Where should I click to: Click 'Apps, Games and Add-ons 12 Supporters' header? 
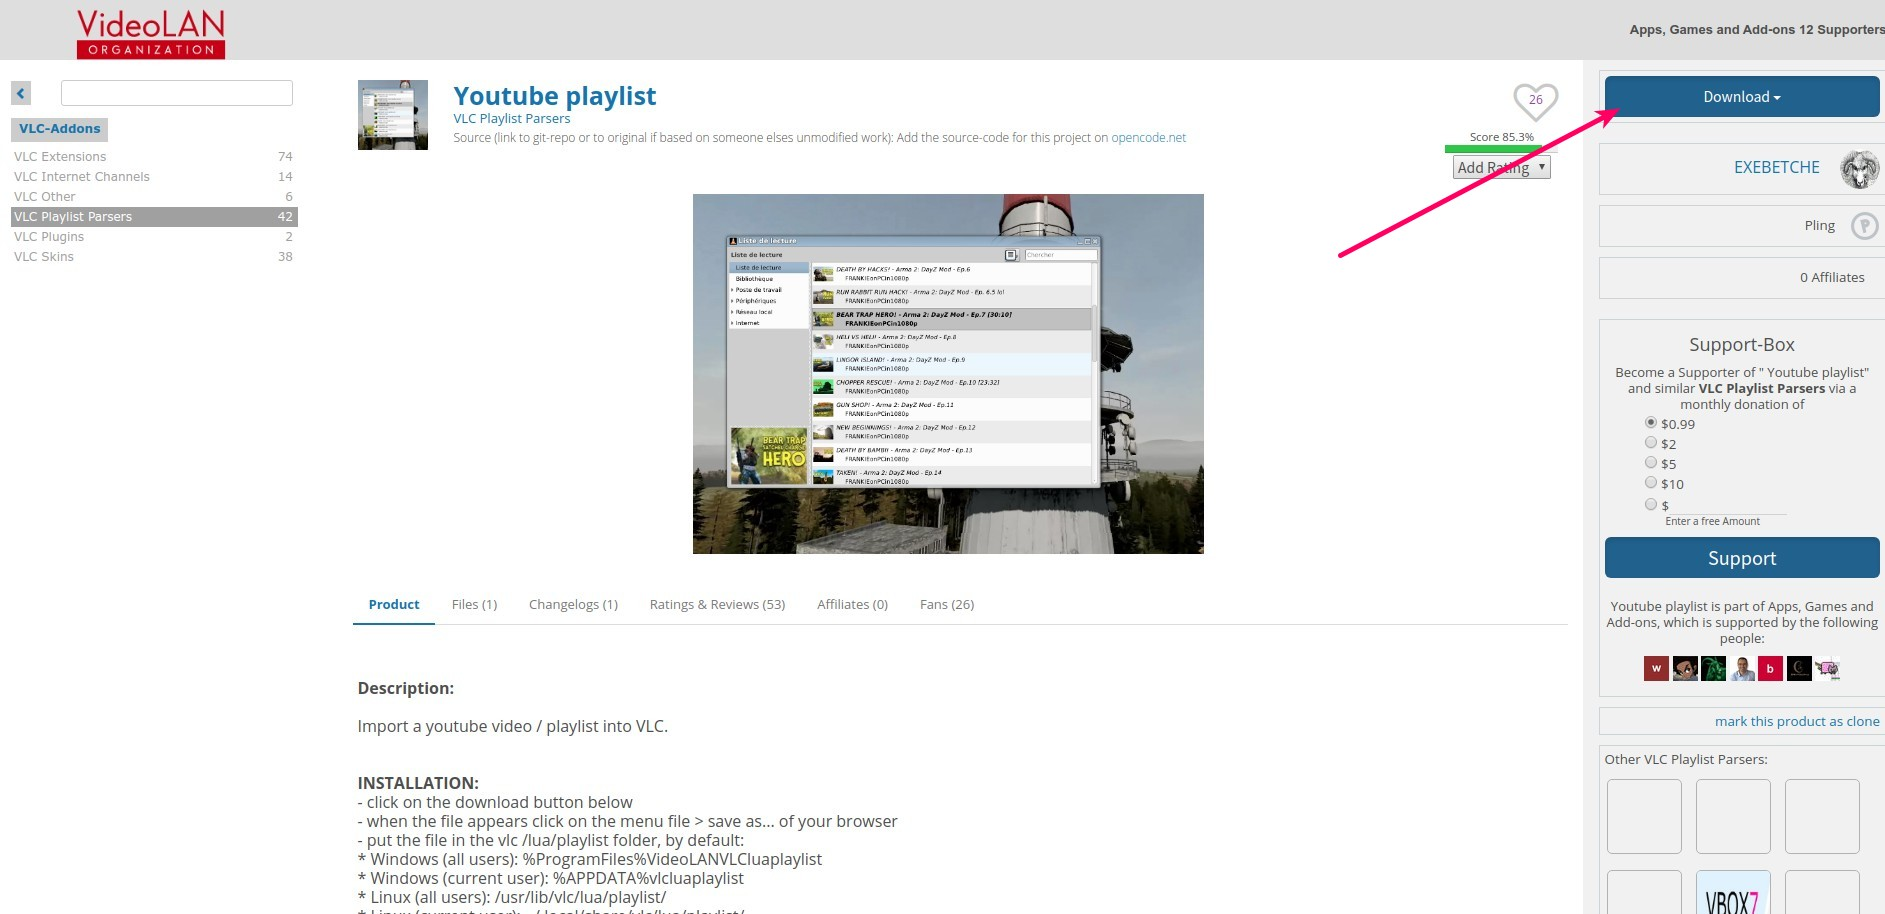[1757, 29]
